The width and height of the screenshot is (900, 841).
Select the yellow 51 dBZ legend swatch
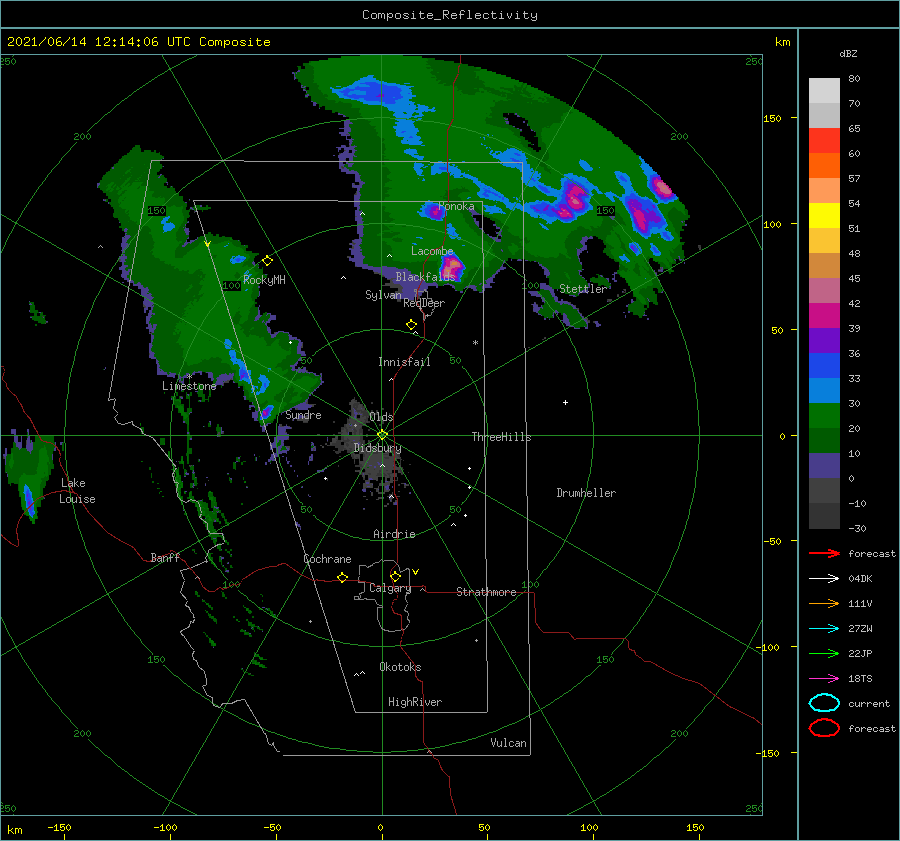824,215
